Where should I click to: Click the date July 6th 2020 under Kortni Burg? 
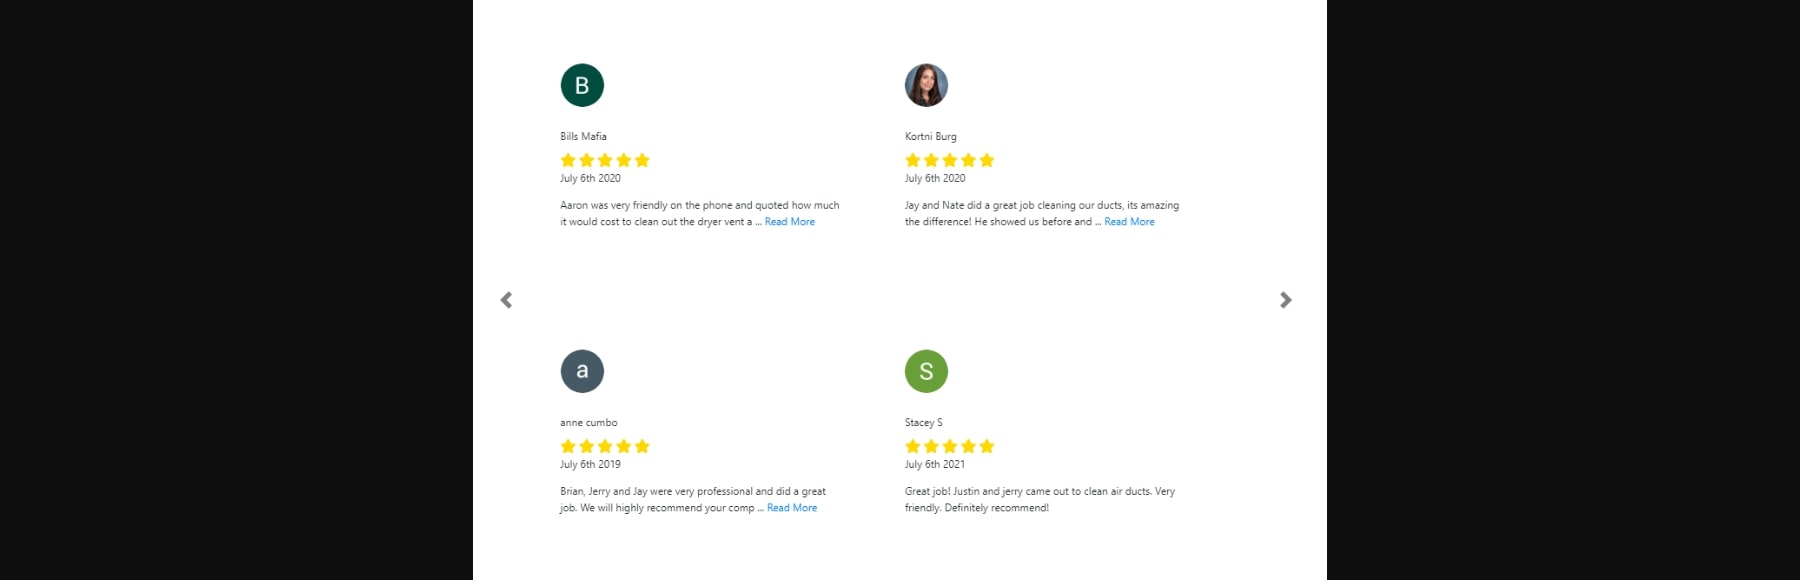click(934, 177)
